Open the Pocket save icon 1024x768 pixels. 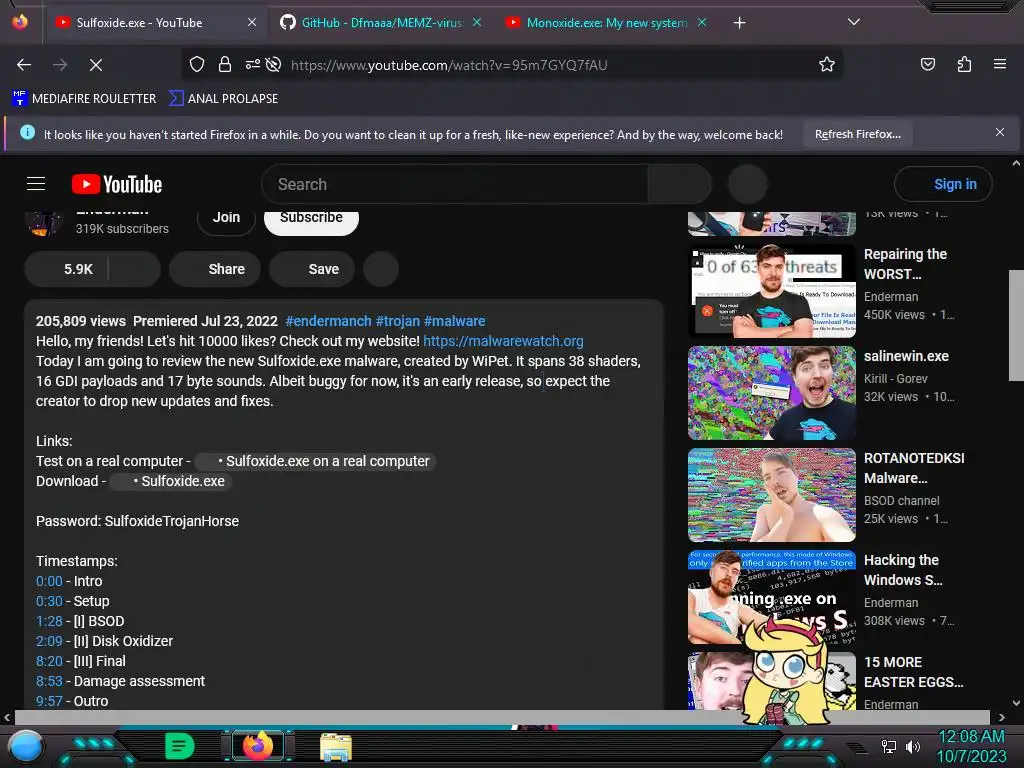(927, 64)
